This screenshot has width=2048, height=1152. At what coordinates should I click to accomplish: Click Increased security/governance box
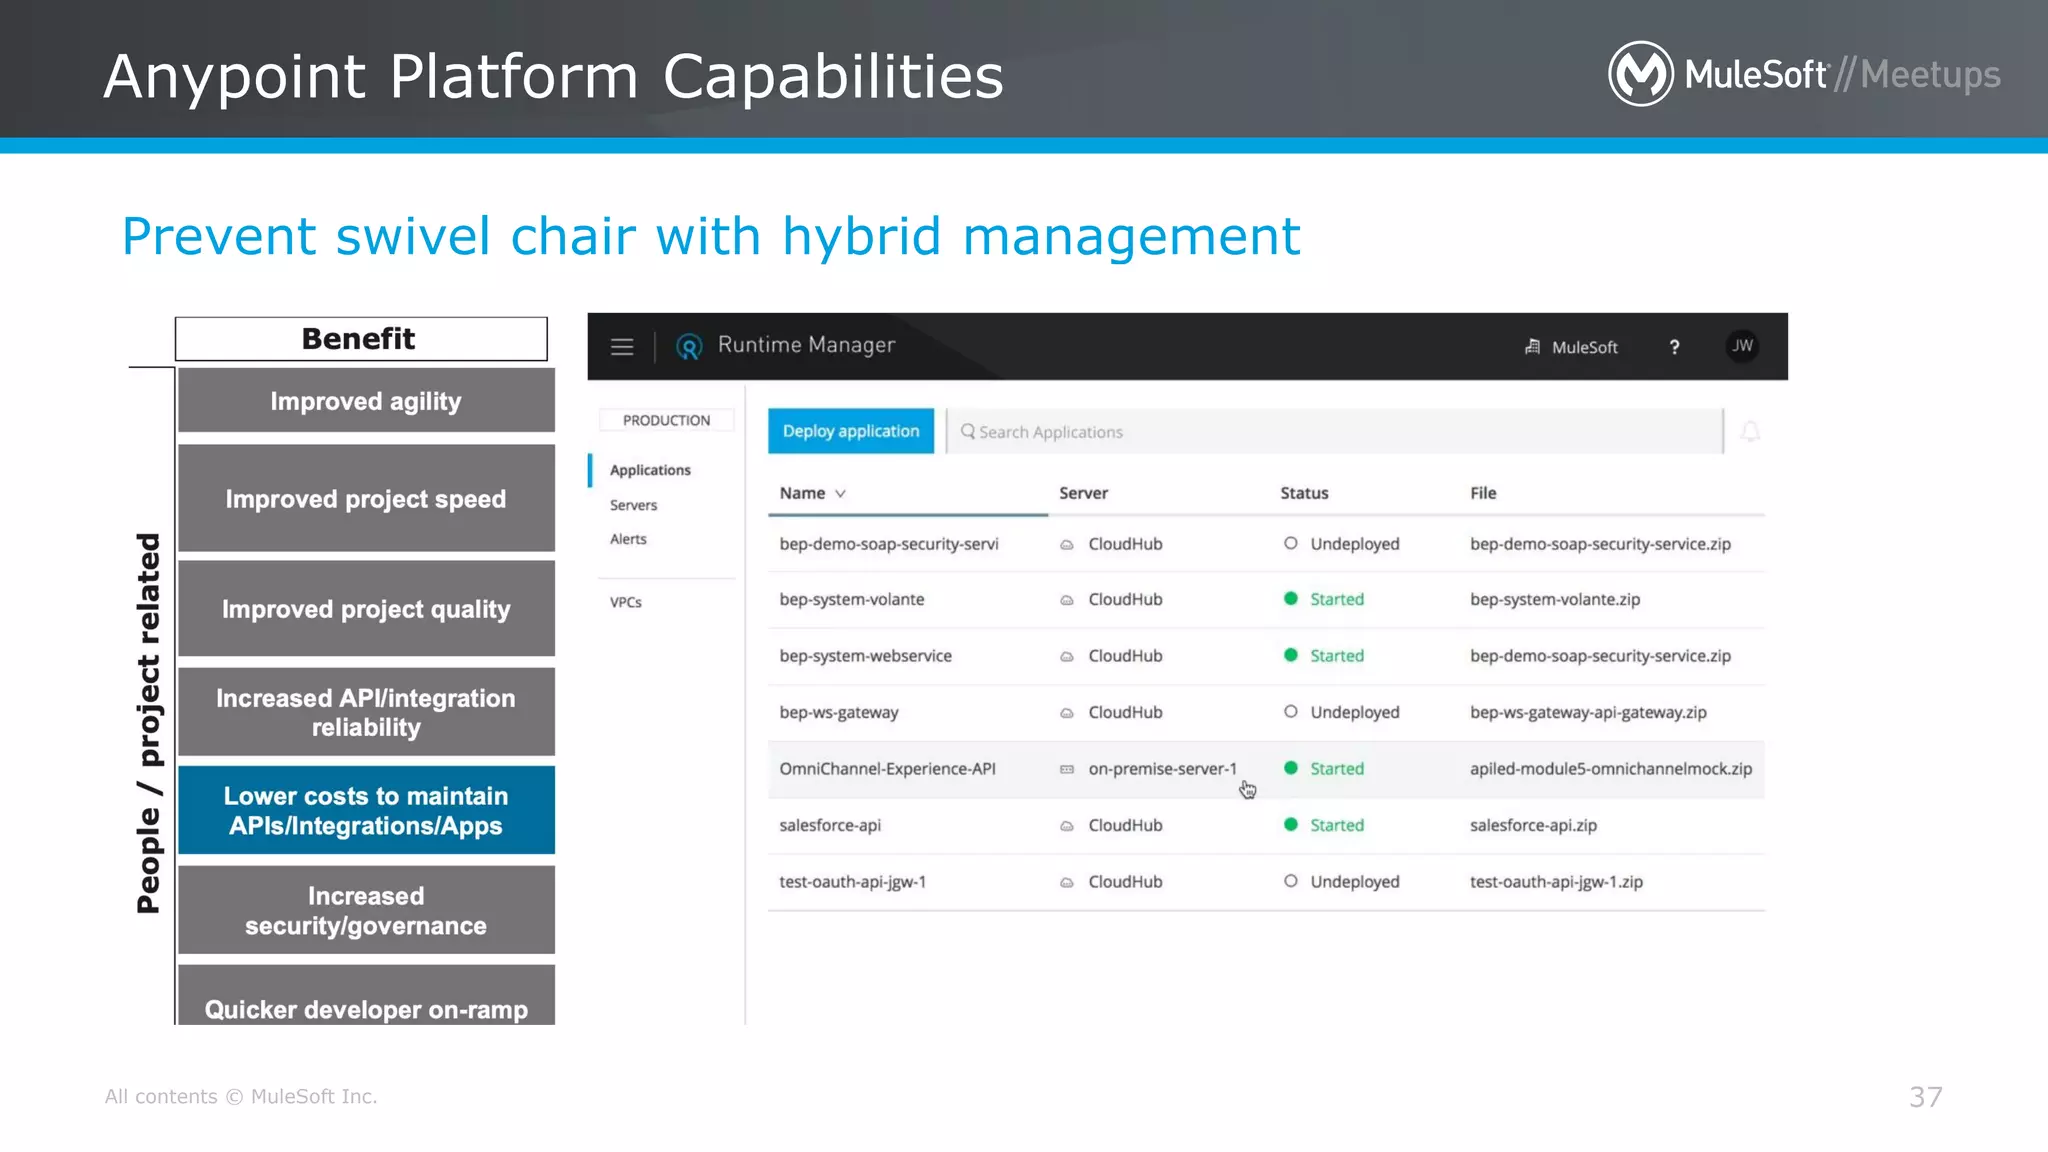(366, 910)
